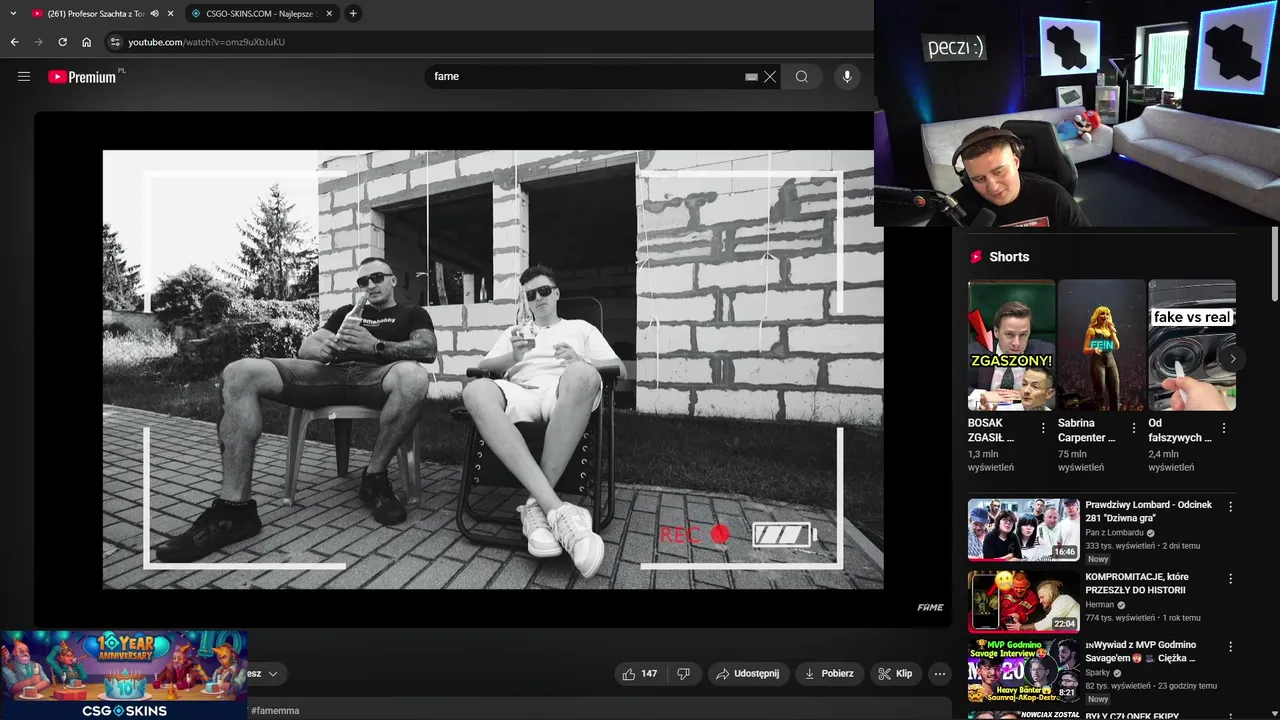1280x720 pixels.
Task: Open options menu for KOMPROMITACJE video
Action: tap(1230, 579)
